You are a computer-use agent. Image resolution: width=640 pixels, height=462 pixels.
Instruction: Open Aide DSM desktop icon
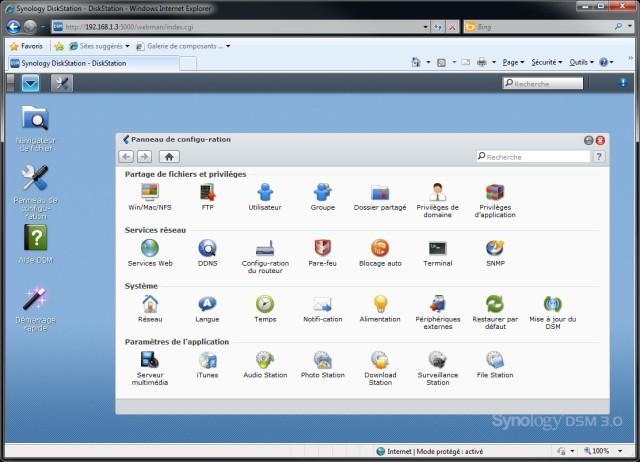(x=36, y=244)
